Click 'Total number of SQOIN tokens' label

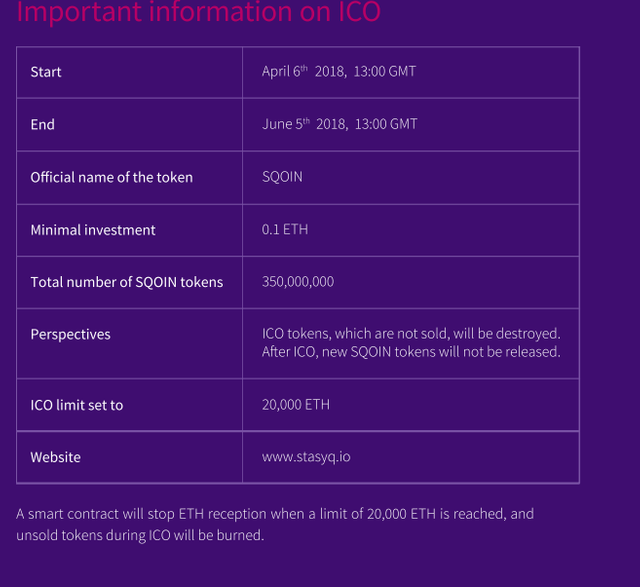click(127, 282)
